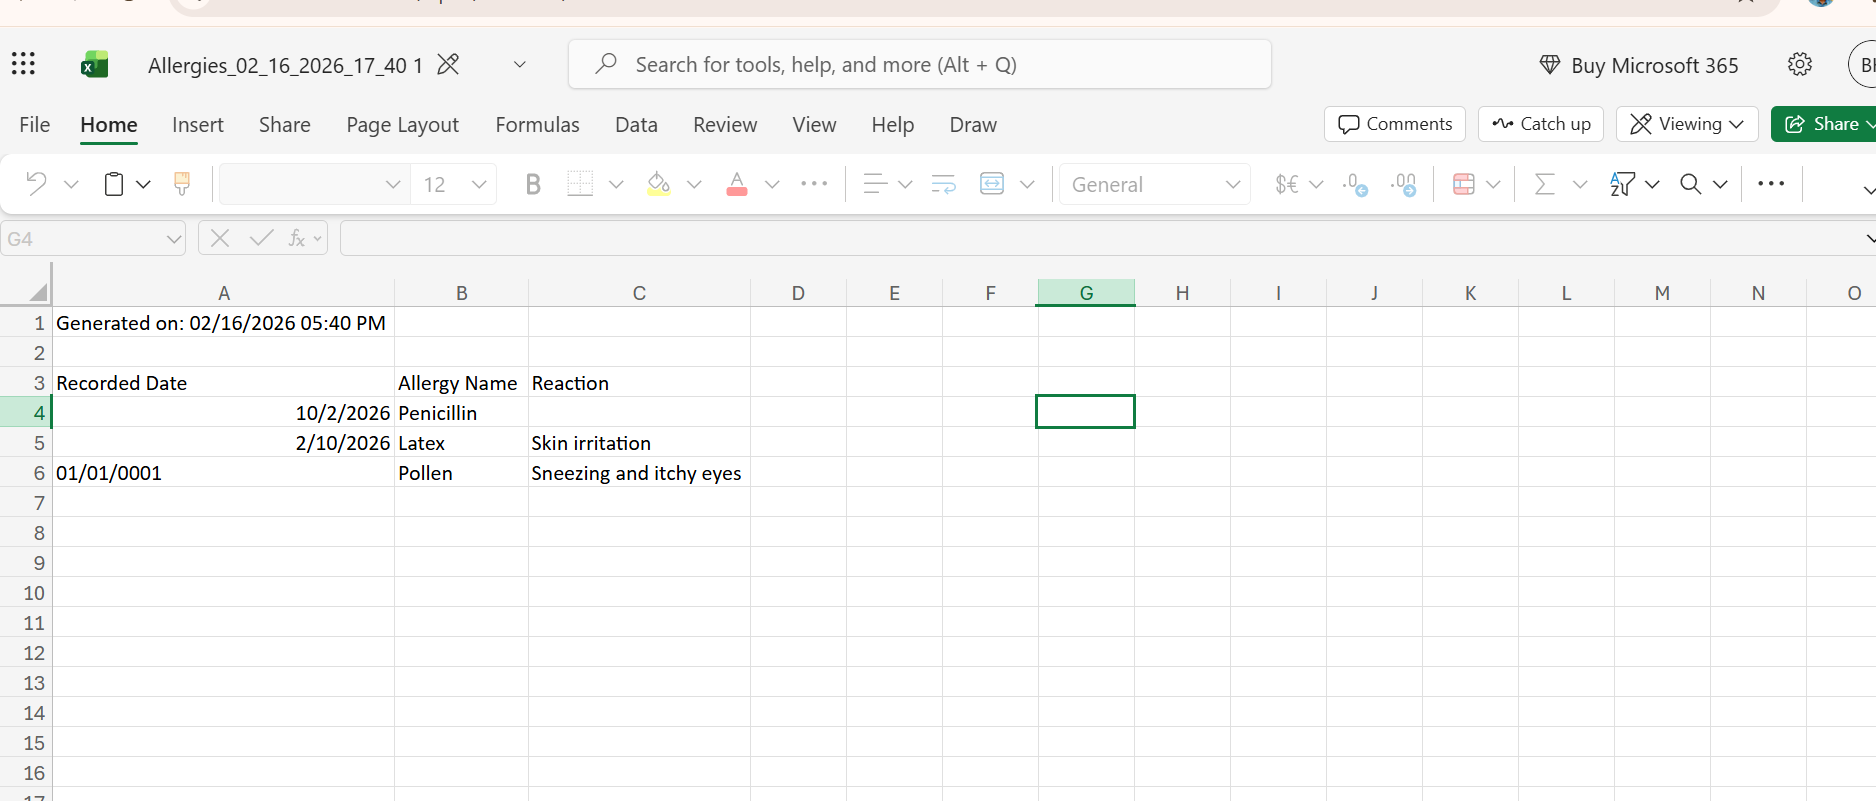This screenshot has width=1876, height=801.
Task: Click the Sort and Filter icon
Action: click(1622, 184)
